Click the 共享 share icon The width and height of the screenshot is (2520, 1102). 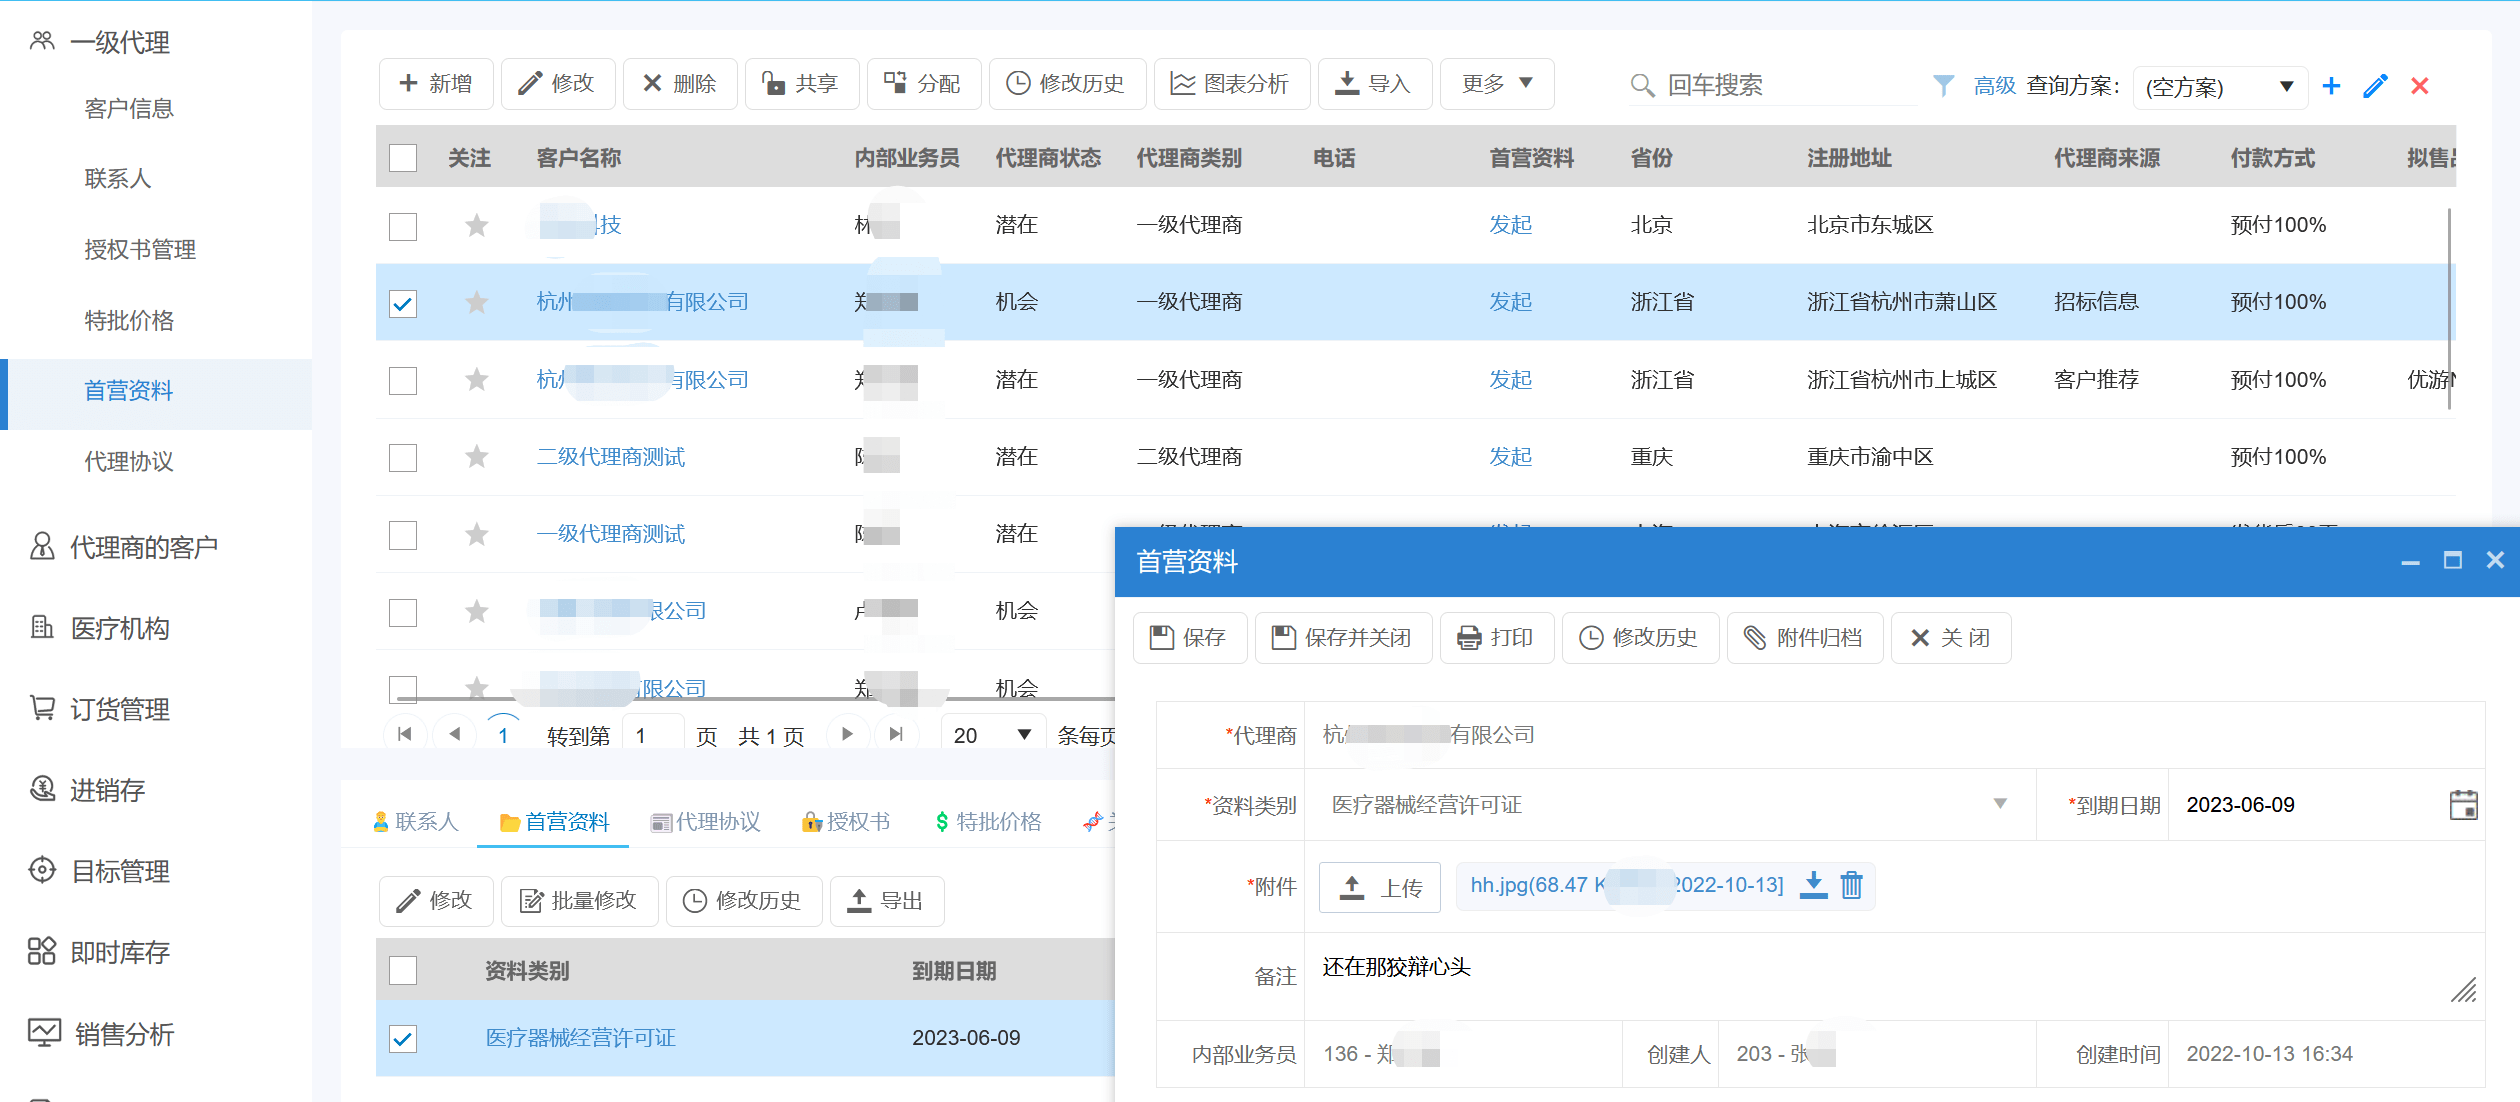(802, 84)
